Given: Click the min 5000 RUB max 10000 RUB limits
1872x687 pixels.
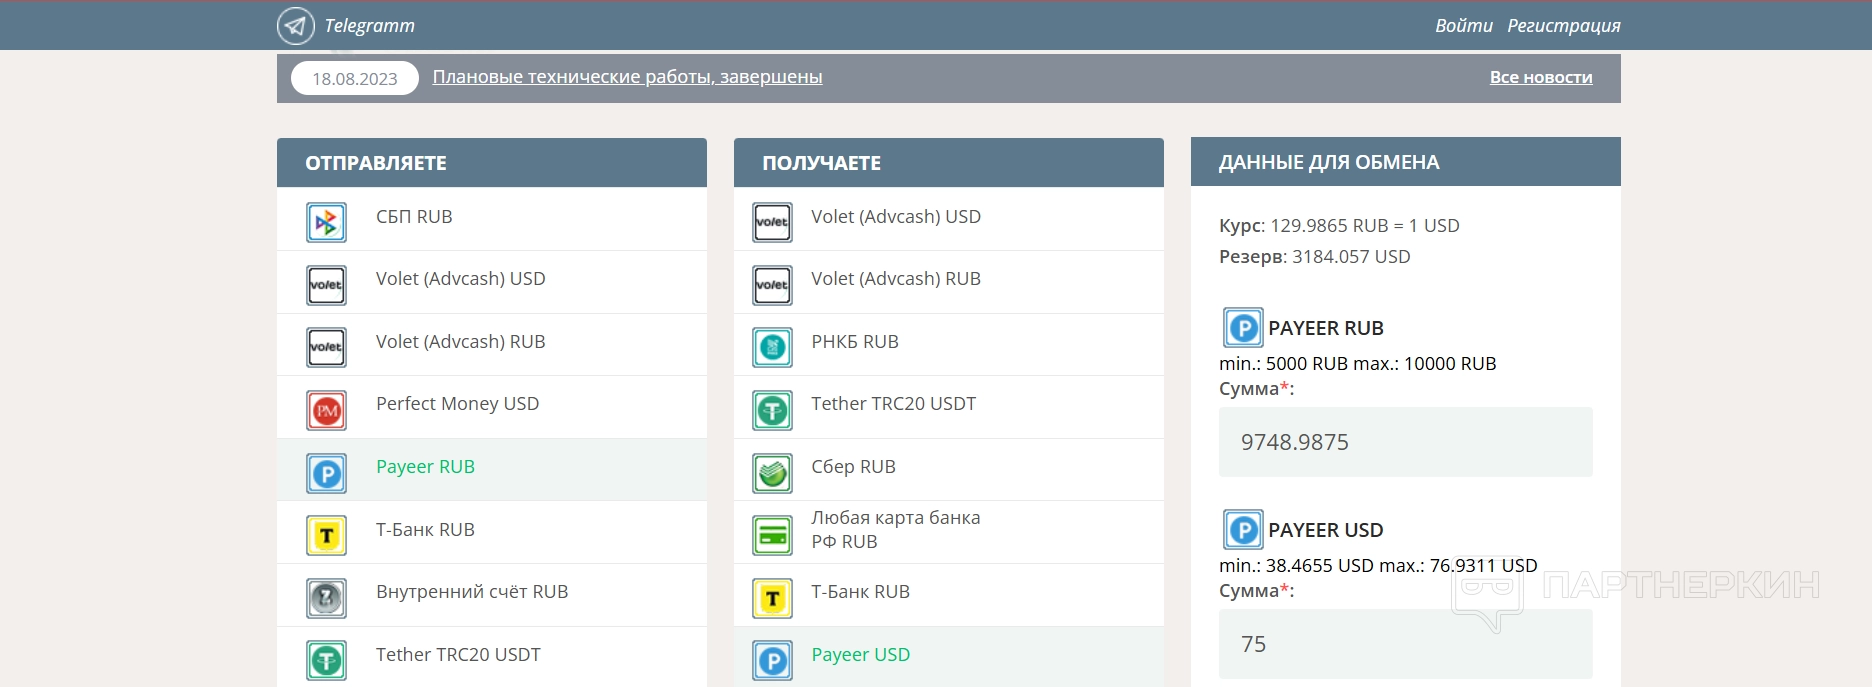Looking at the screenshot, I should [x=1357, y=364].
